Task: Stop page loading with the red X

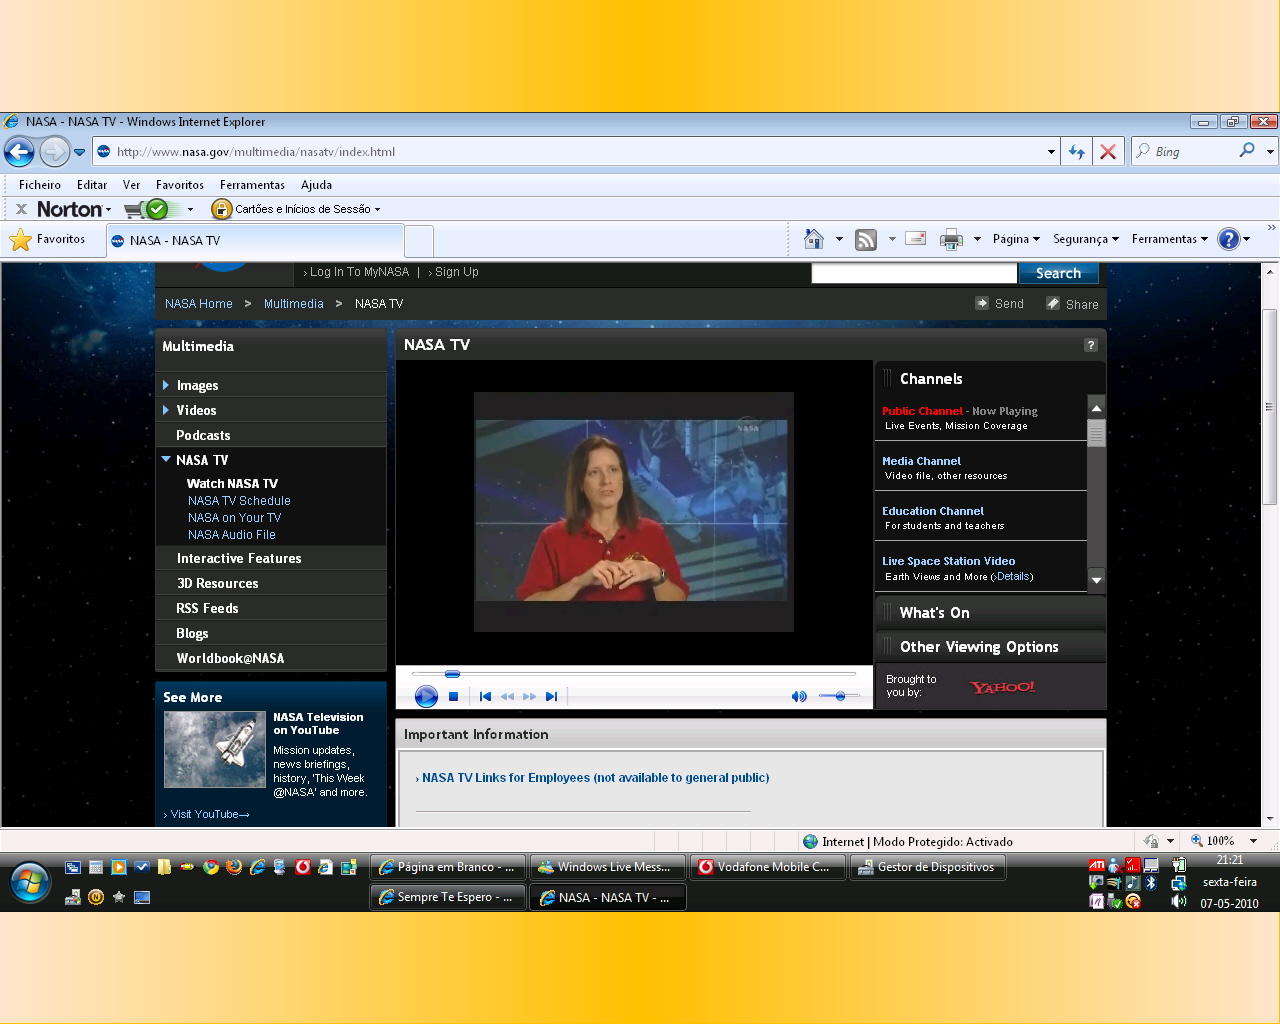Action: point(1108,152)
